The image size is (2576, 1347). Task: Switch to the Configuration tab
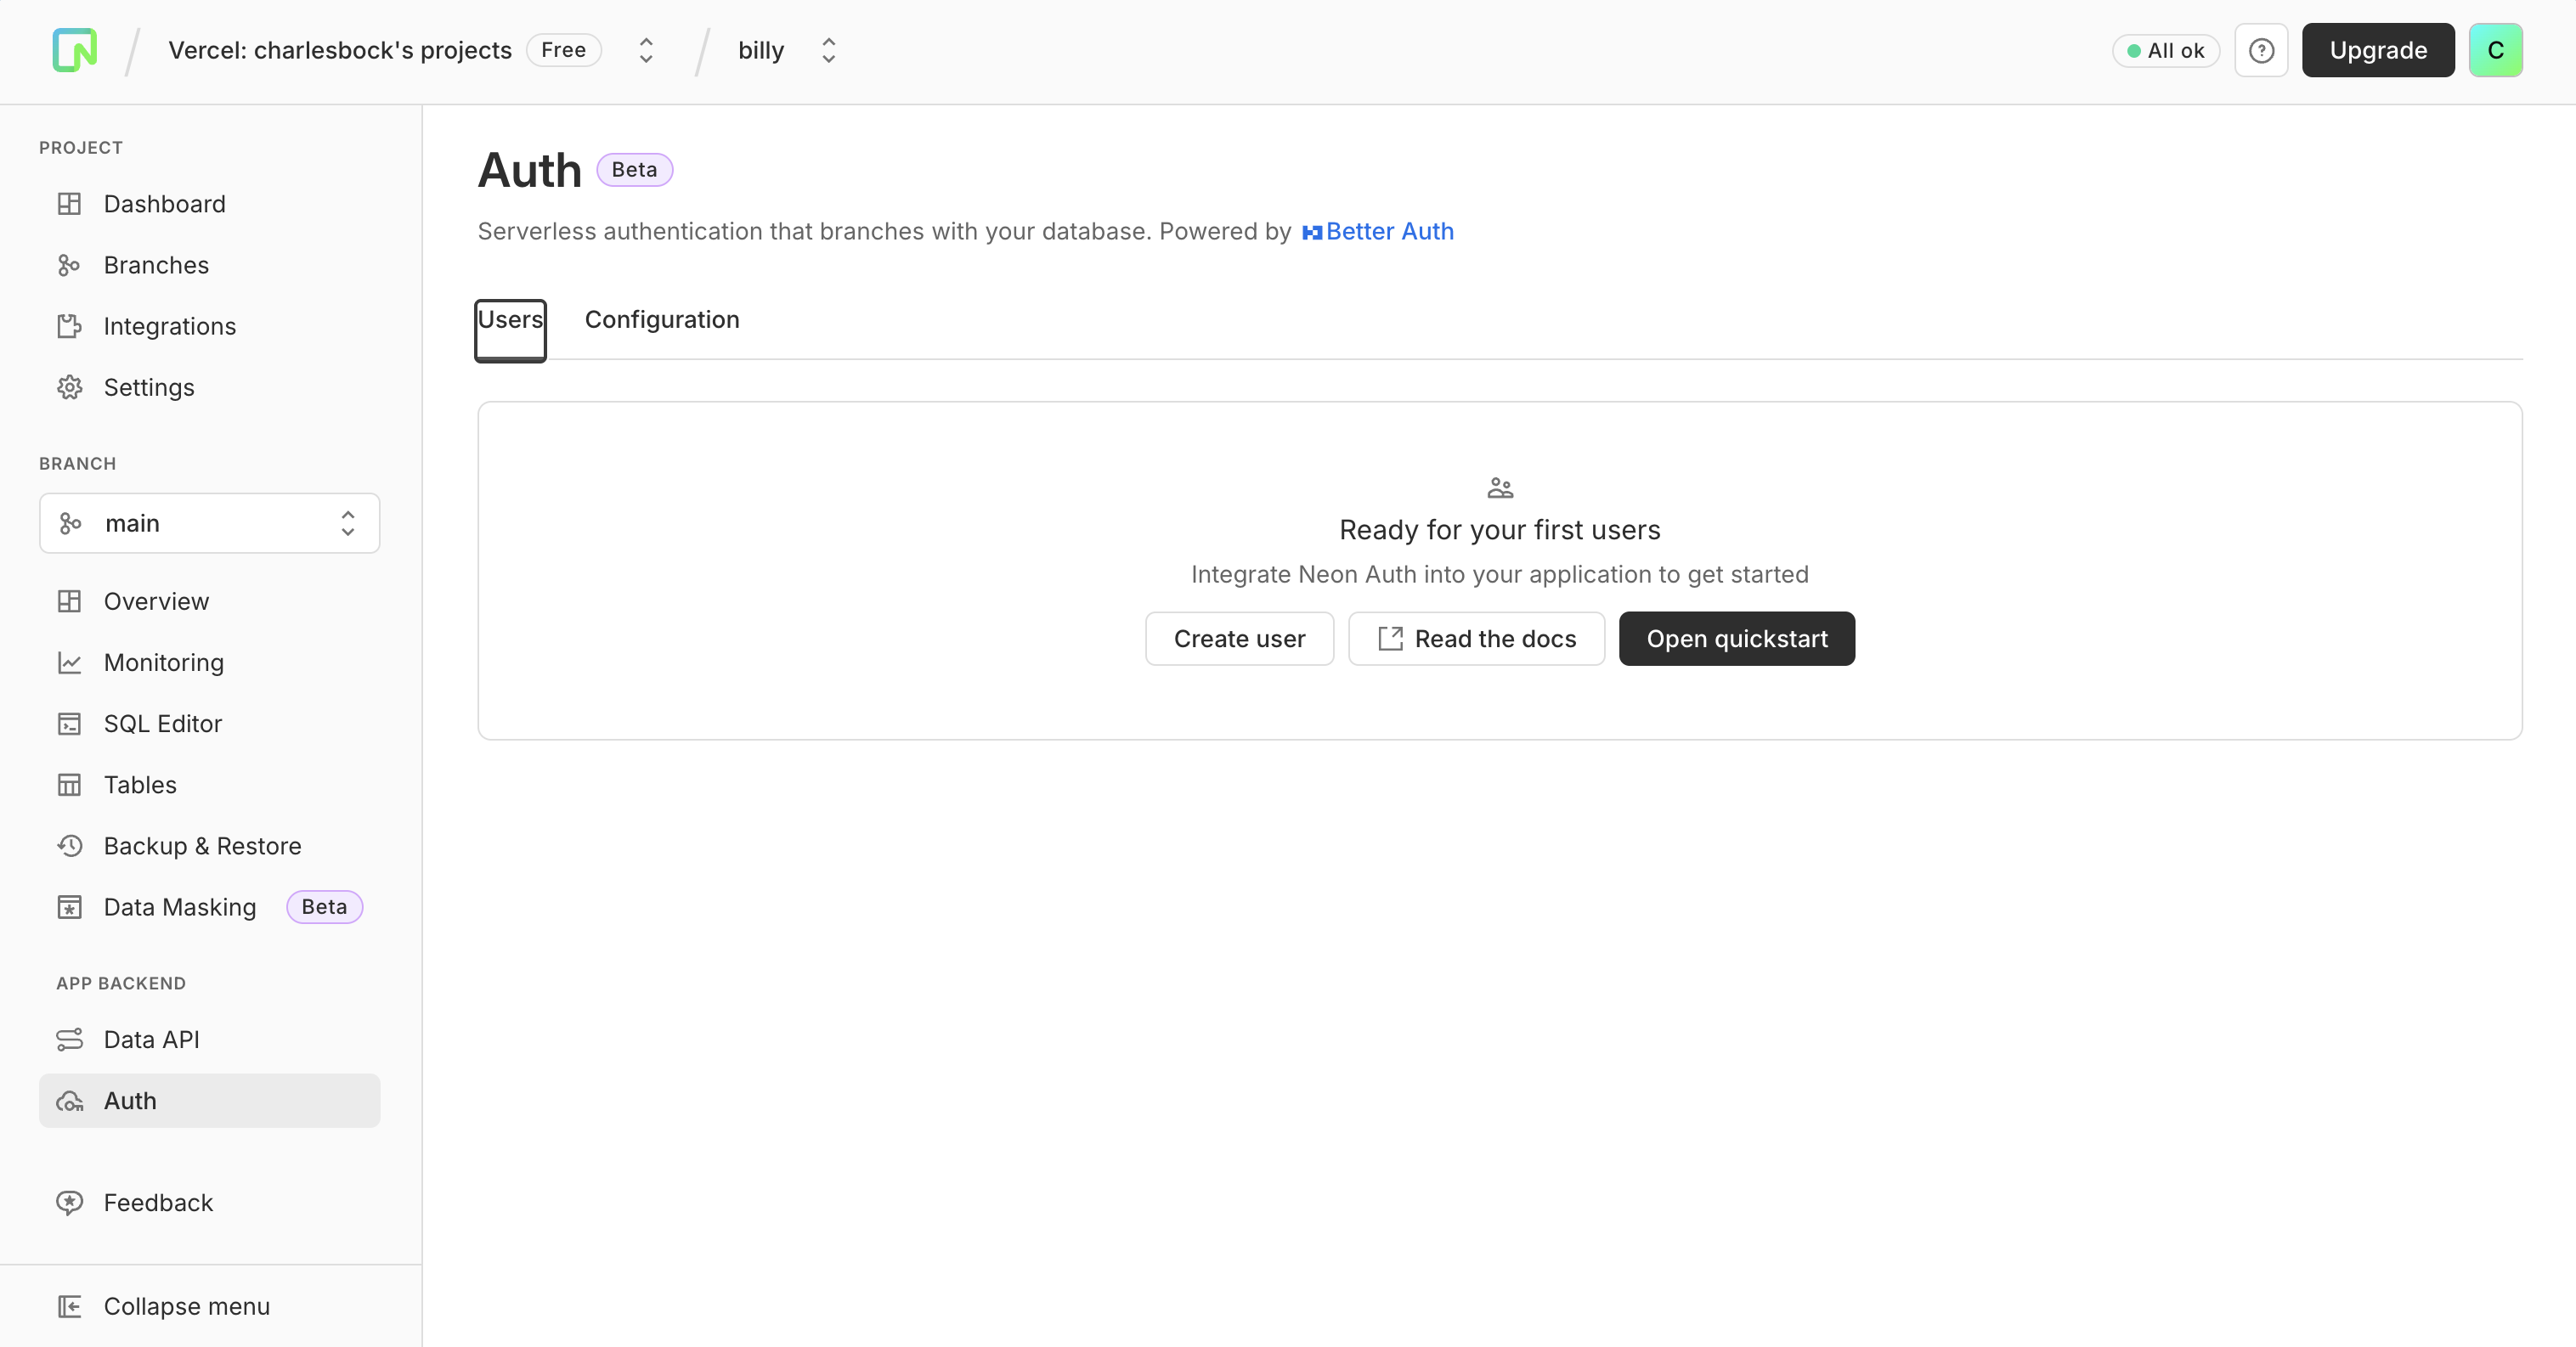(x=662, y=320)
